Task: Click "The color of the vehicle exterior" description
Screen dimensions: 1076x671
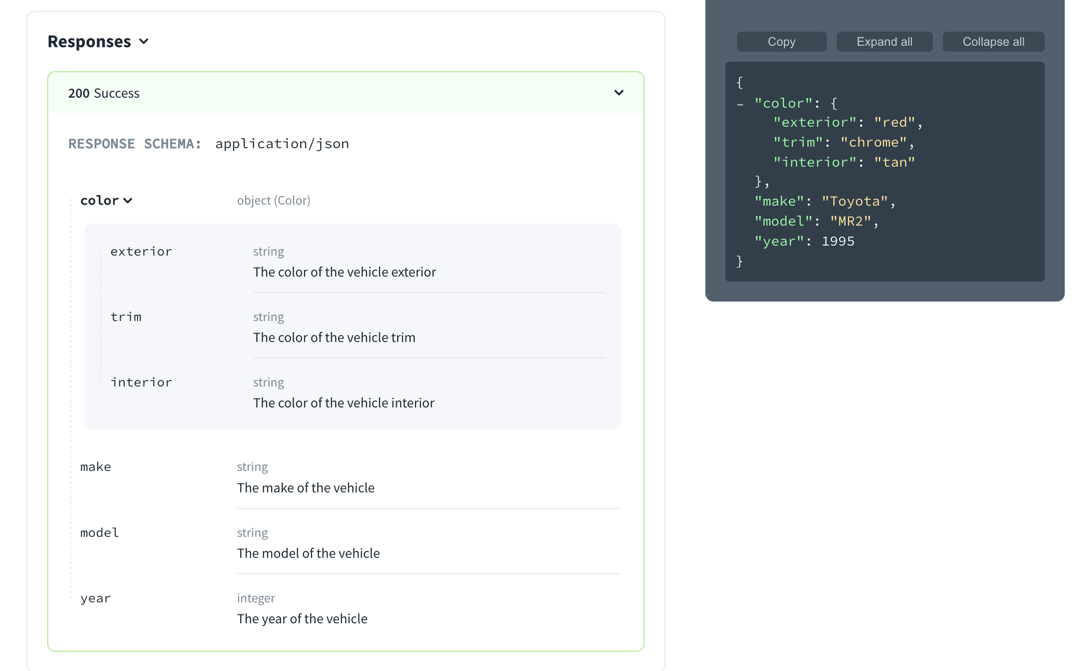Action: (x=344, y=272)
